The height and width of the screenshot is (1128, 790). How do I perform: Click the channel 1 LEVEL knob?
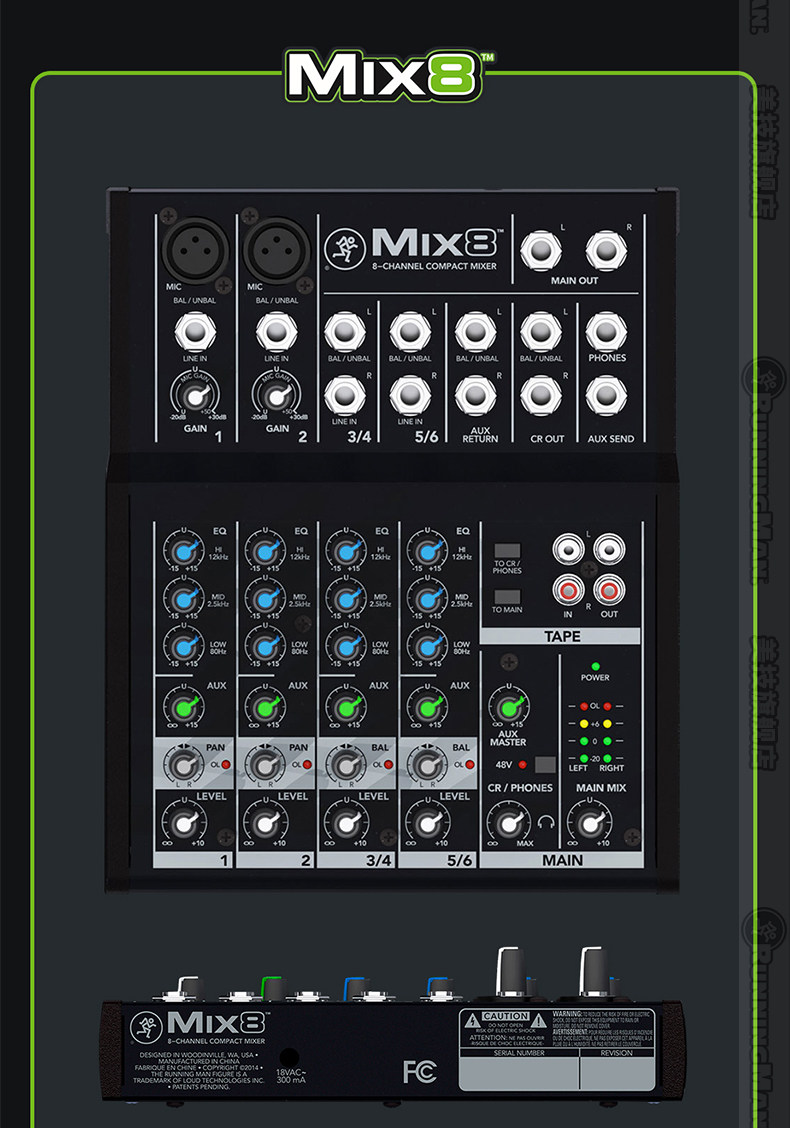pyautogui.click(x=184, y=822)
